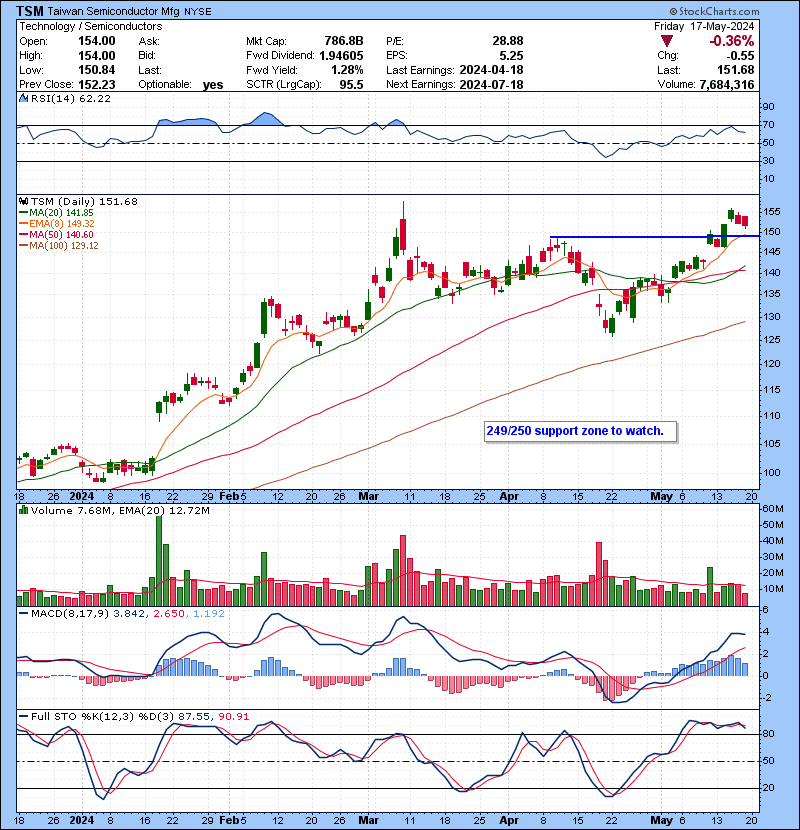This screenshot has height=830, width=800.
Task: Click the Chg value -0.55
Action: tap(740, 56)
